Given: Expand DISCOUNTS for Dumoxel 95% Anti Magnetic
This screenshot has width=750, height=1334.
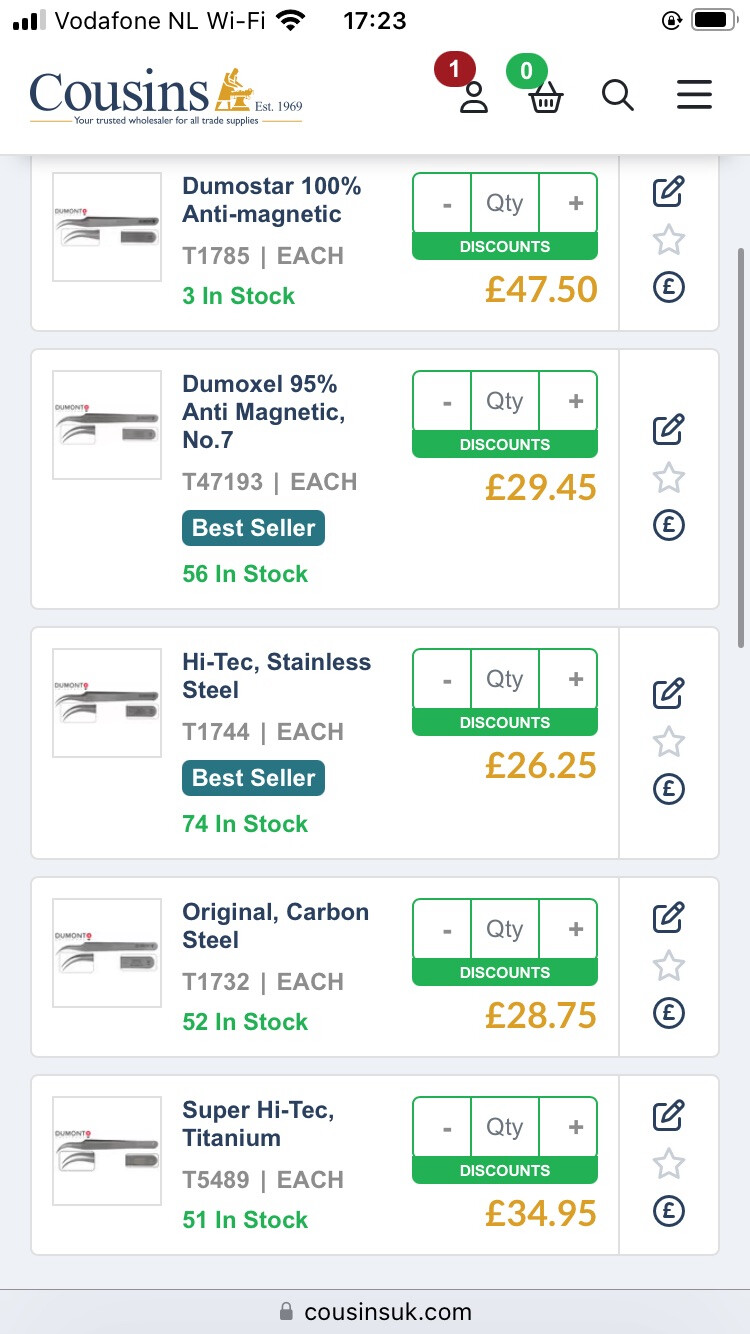Looking at the screenshot, I should pyautogui.click(x=504, y=444).
